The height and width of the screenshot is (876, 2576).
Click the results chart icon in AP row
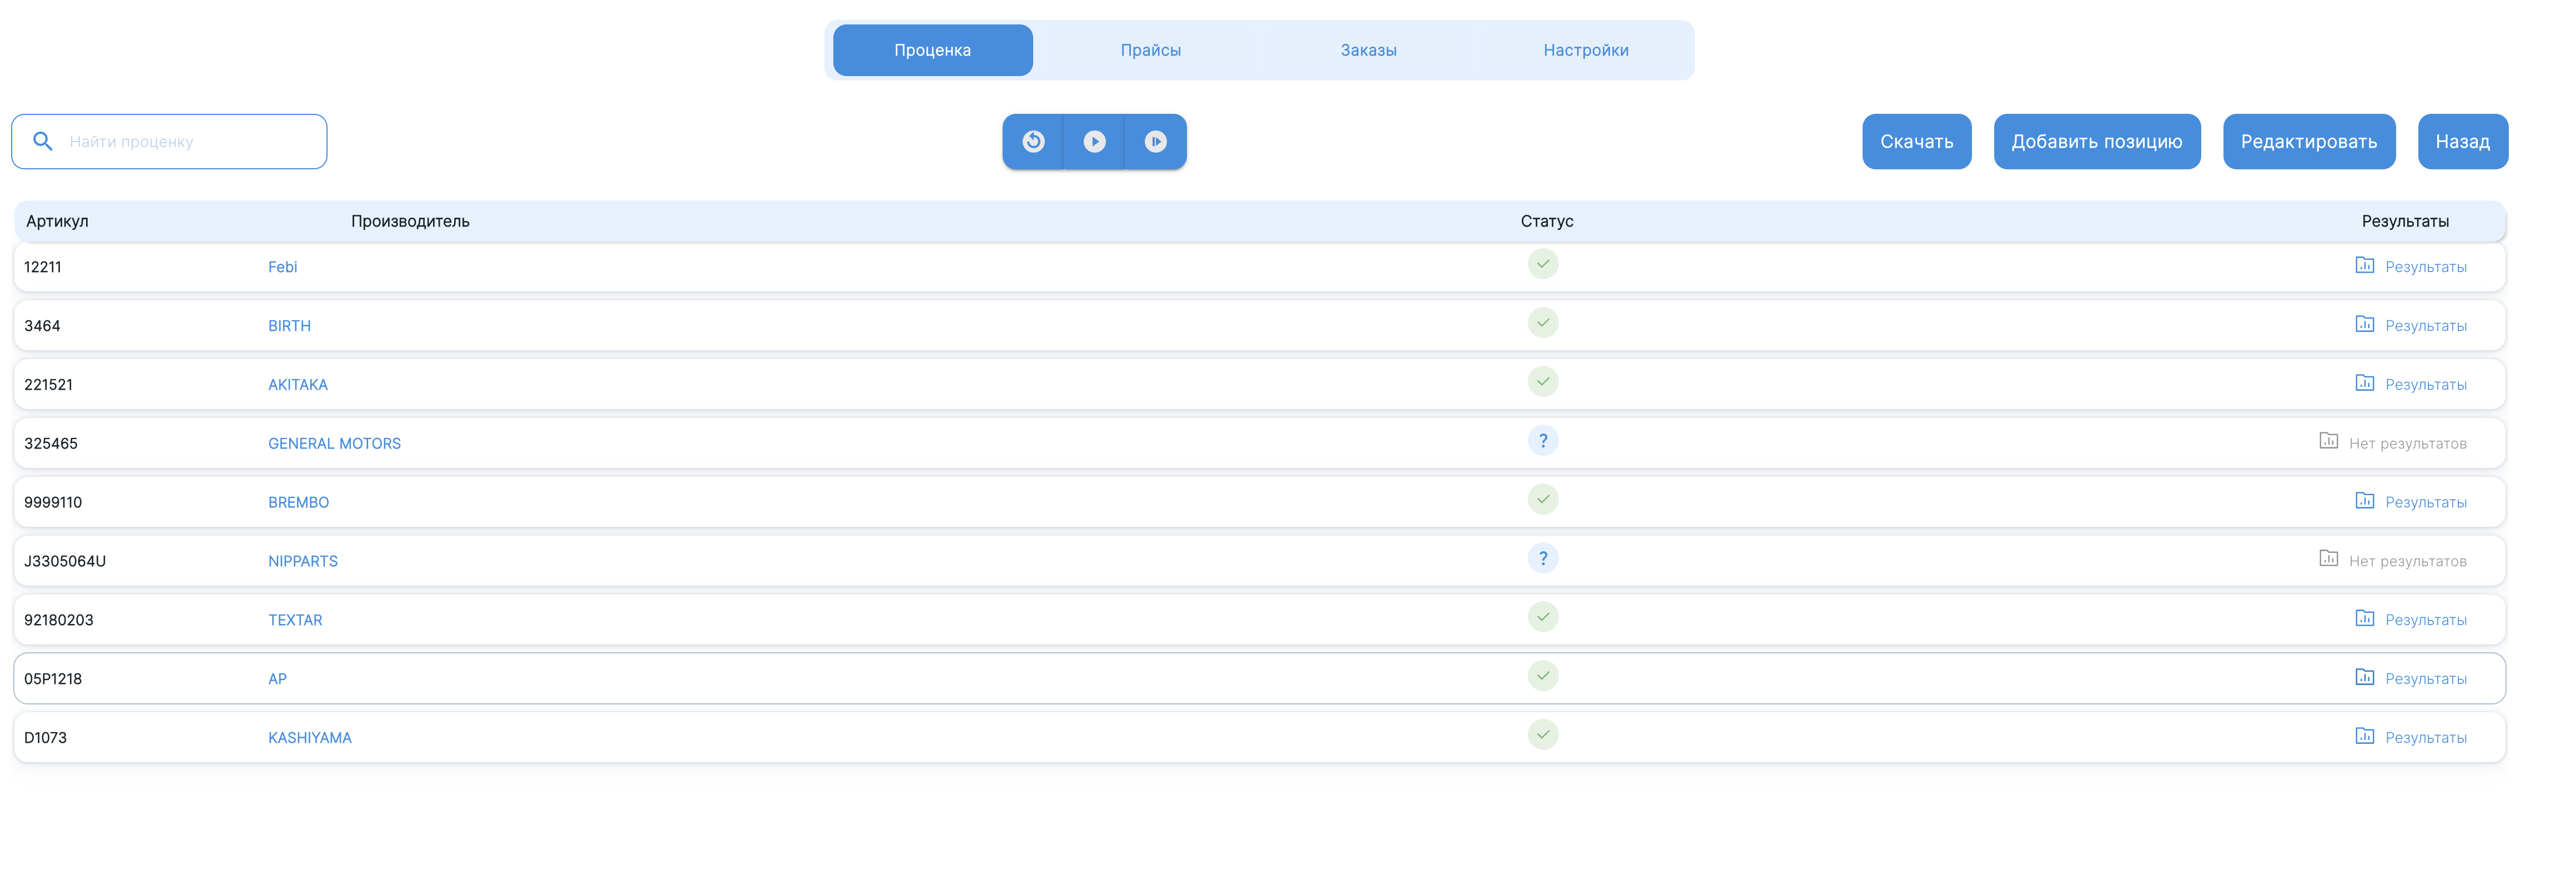coord(2364,677)
